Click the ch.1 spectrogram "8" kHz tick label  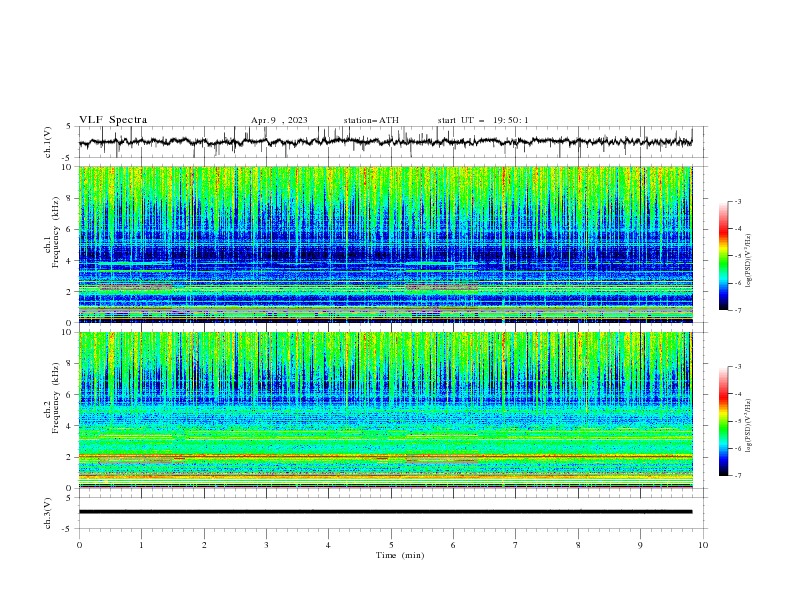pos(70,198)
